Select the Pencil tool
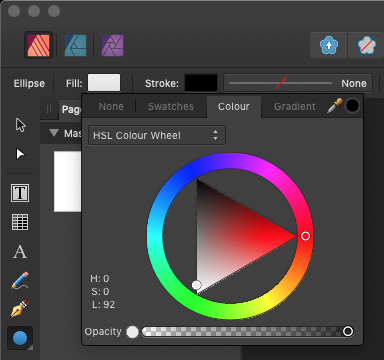384x360 pixels. pyautogui.click(x=20, y=280)
